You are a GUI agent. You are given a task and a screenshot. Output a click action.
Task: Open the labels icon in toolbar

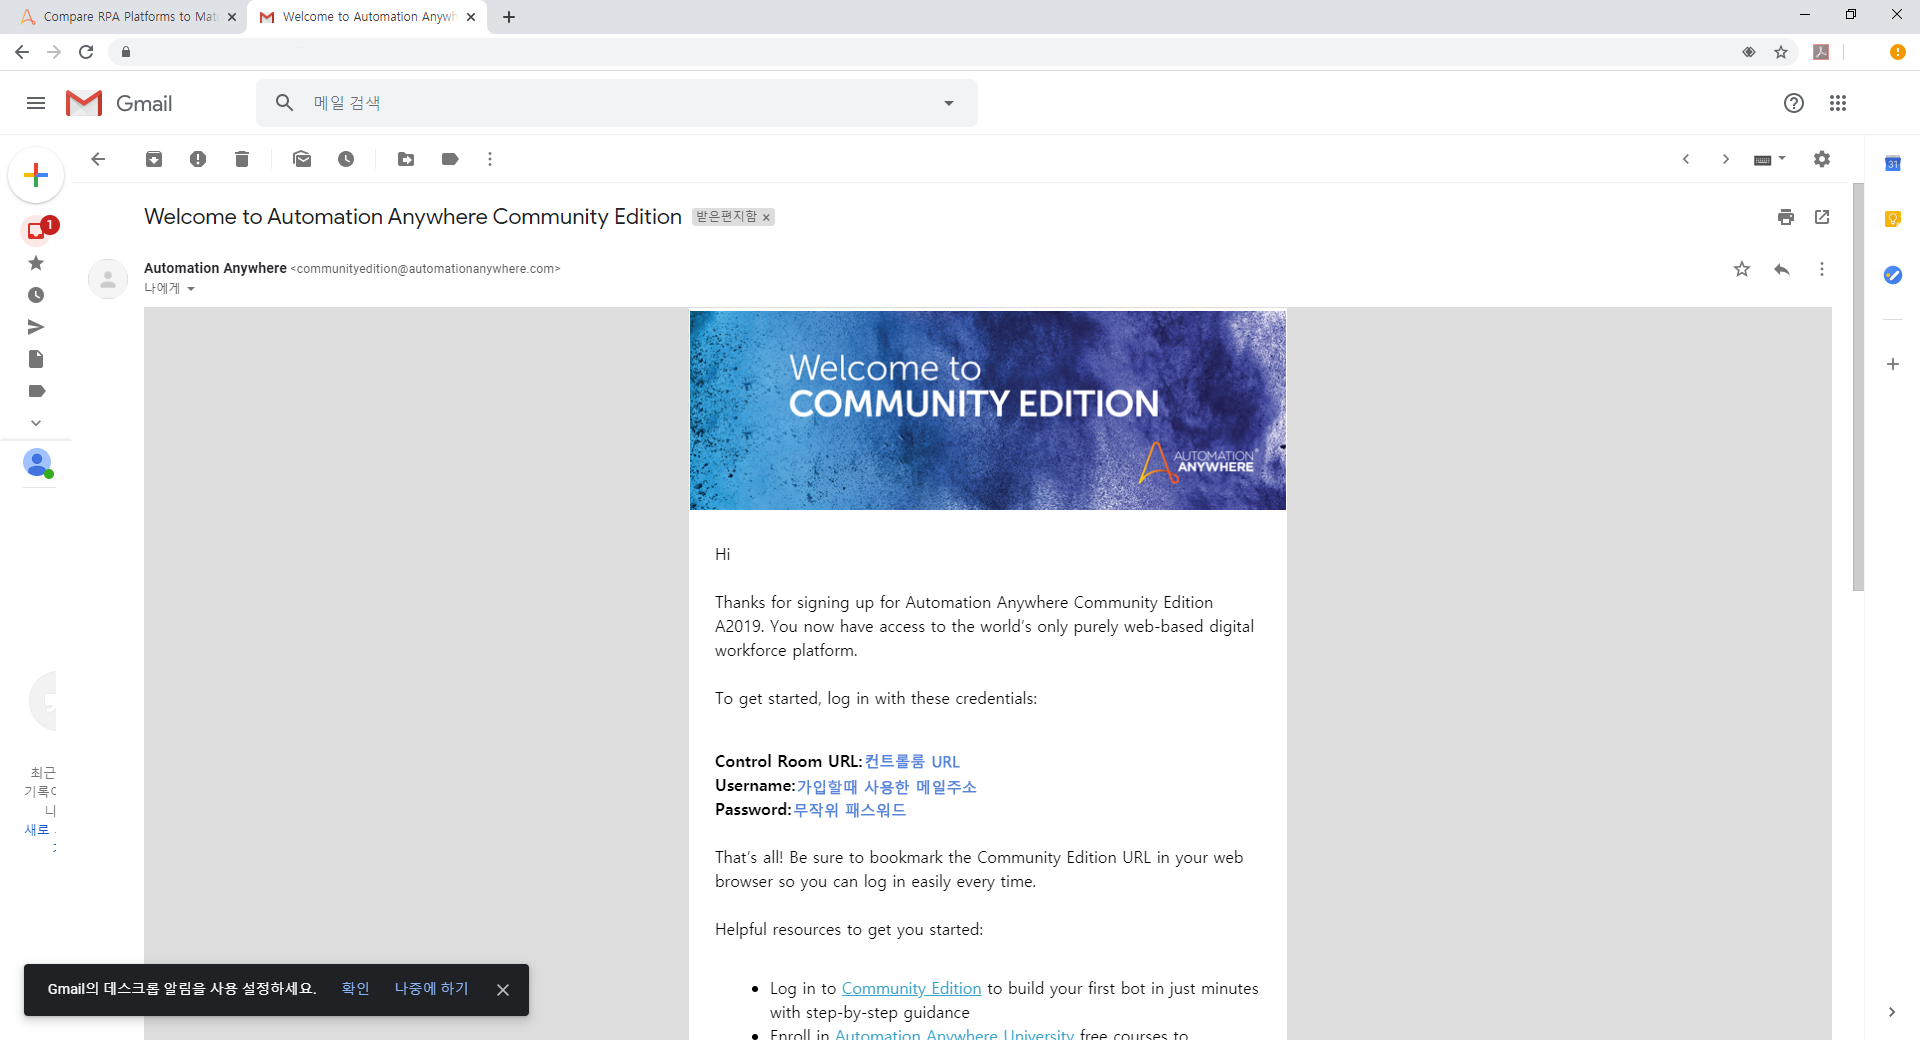(450, 159)
